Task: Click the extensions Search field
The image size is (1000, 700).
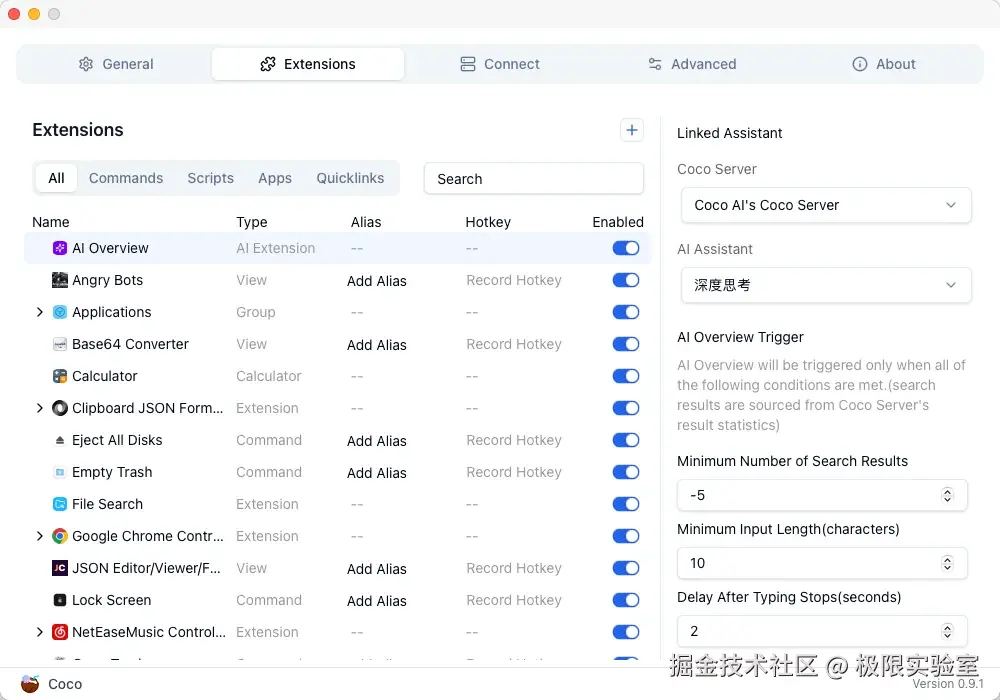Action: pyautogui.click(x=534, y=179)
